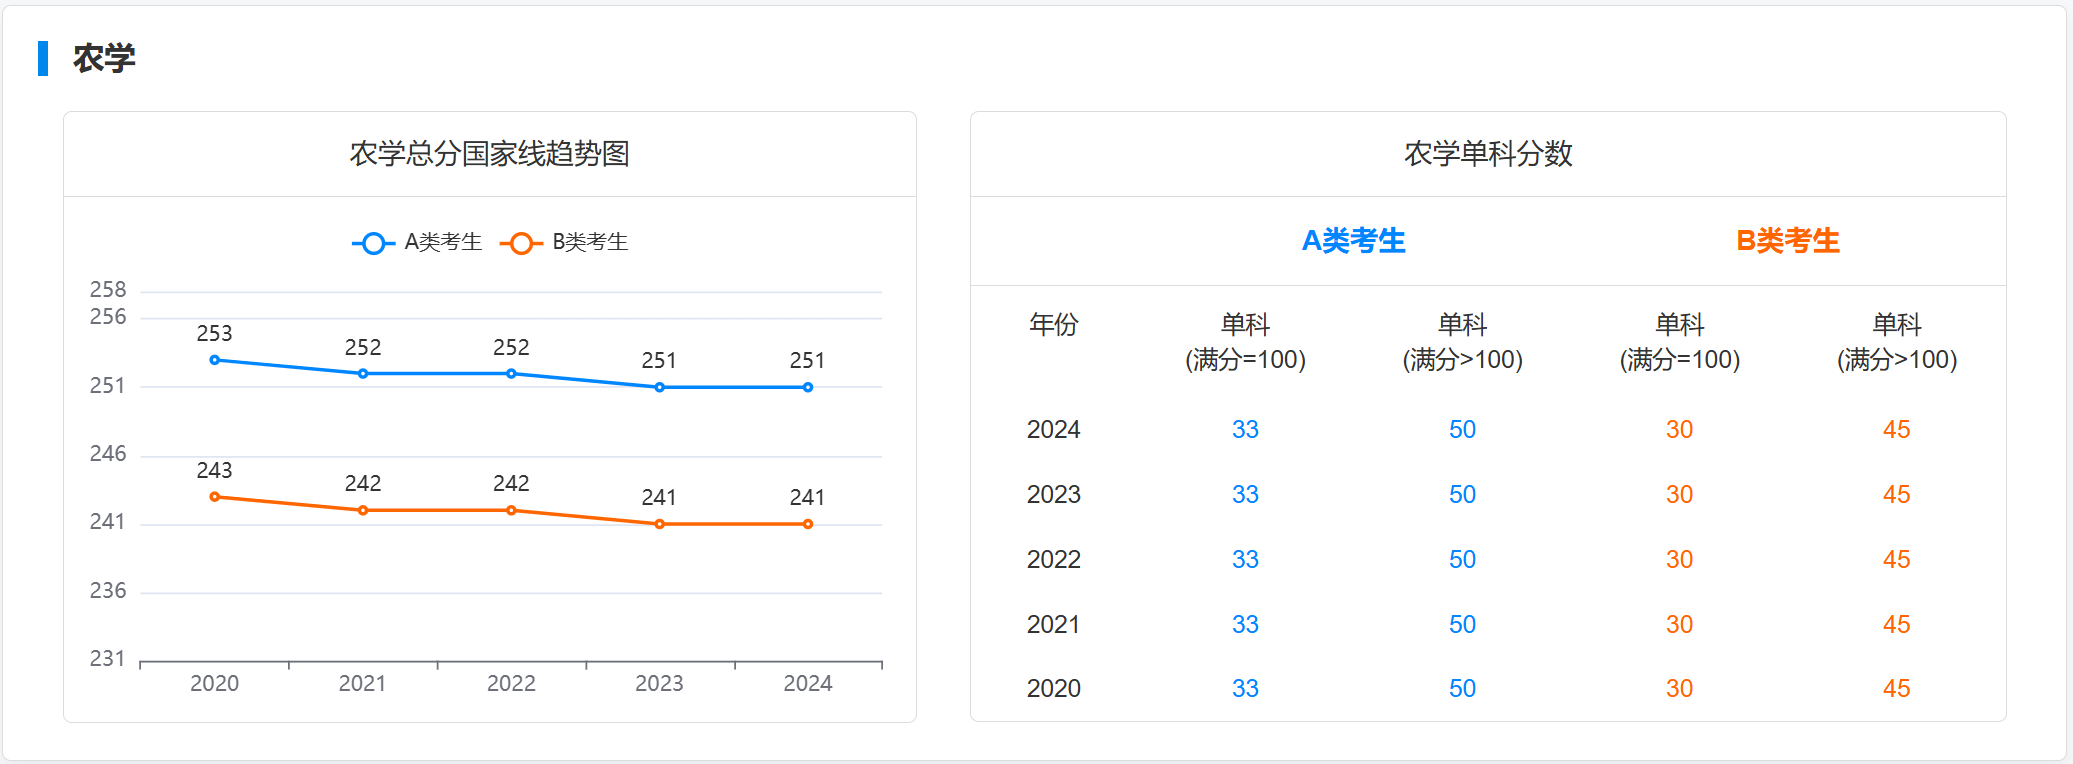Screen dimensions: 2073x764
Task: Click the blue A类考生 legend marker
Action: click(x=373, y=243)
